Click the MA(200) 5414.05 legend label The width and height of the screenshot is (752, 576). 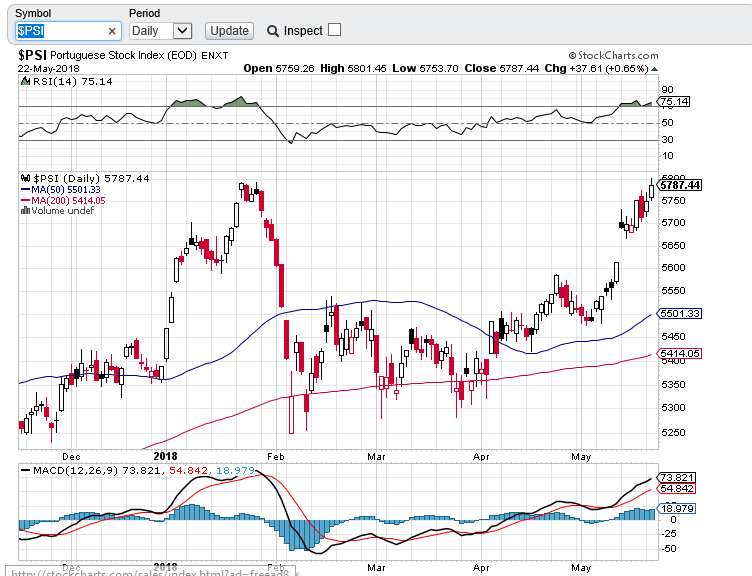pyautogui.click(x=68, y=200)
